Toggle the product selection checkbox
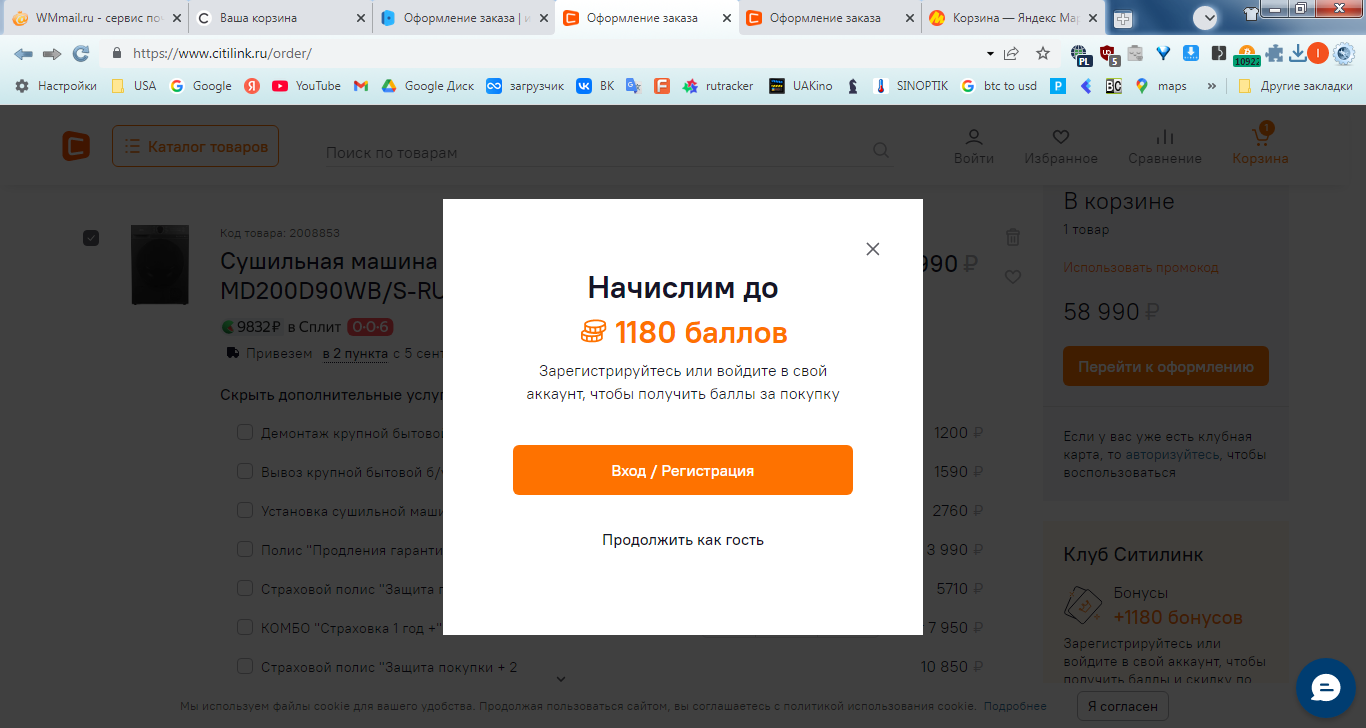This screenshot has height=728, width=1366. pos(91,237)
